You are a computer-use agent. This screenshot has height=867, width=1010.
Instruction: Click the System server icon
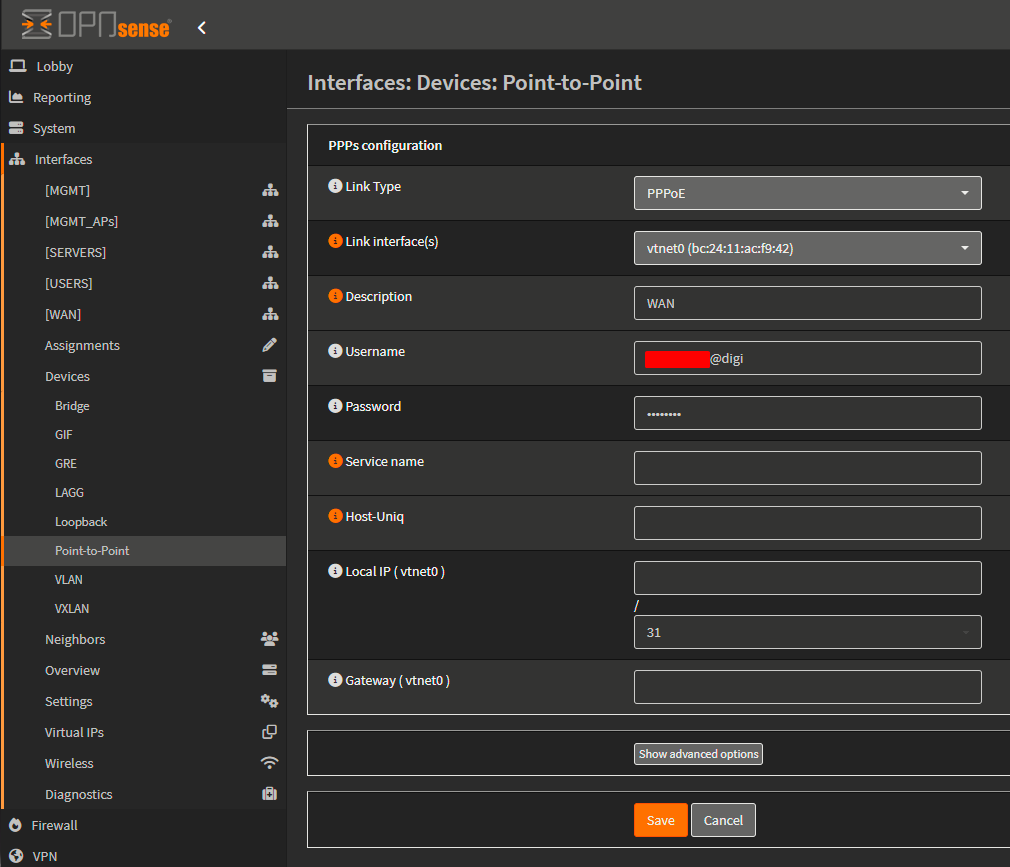[x=16, y=128]
